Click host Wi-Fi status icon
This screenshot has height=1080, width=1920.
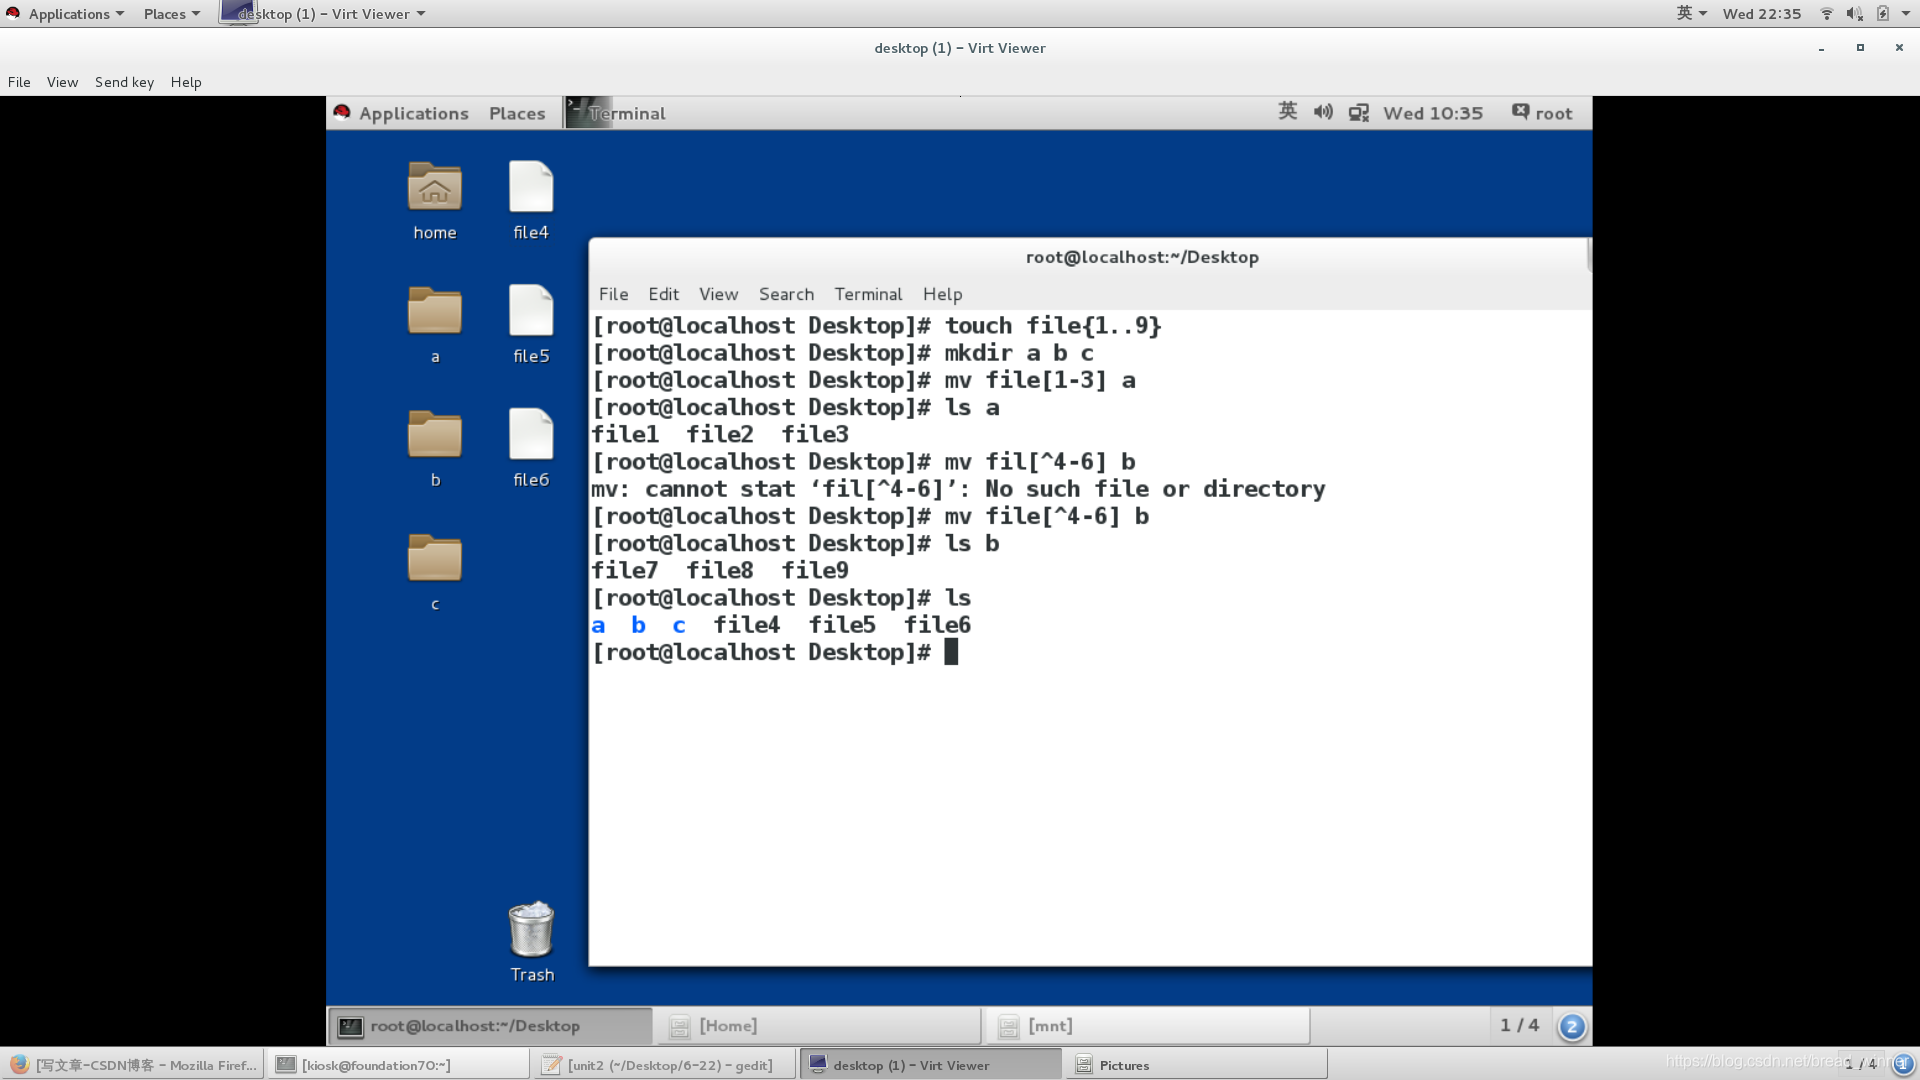1826,14
